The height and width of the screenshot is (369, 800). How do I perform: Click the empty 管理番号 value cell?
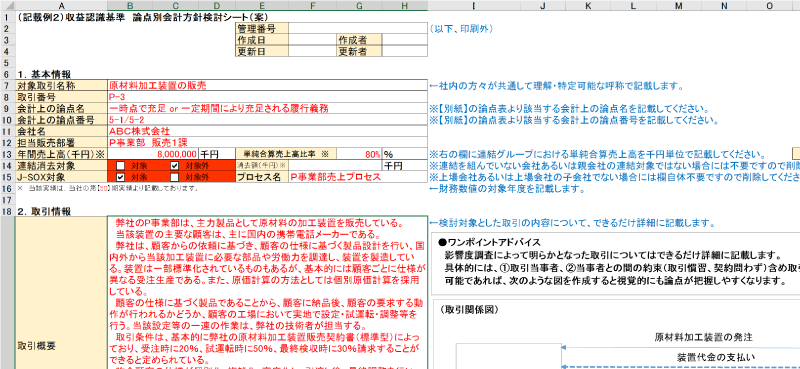tap(358, 28)
